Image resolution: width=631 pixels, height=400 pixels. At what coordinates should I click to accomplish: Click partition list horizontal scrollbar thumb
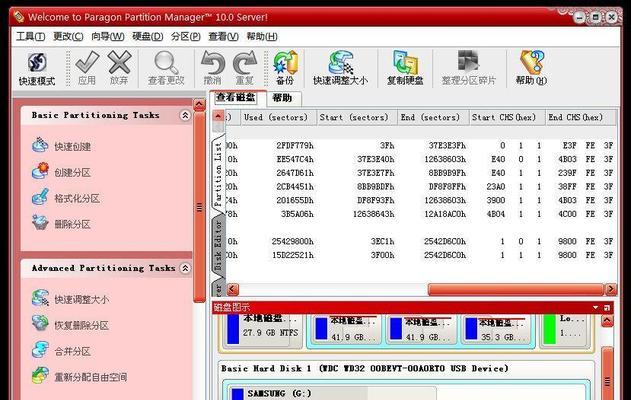[x=516, y=289]
